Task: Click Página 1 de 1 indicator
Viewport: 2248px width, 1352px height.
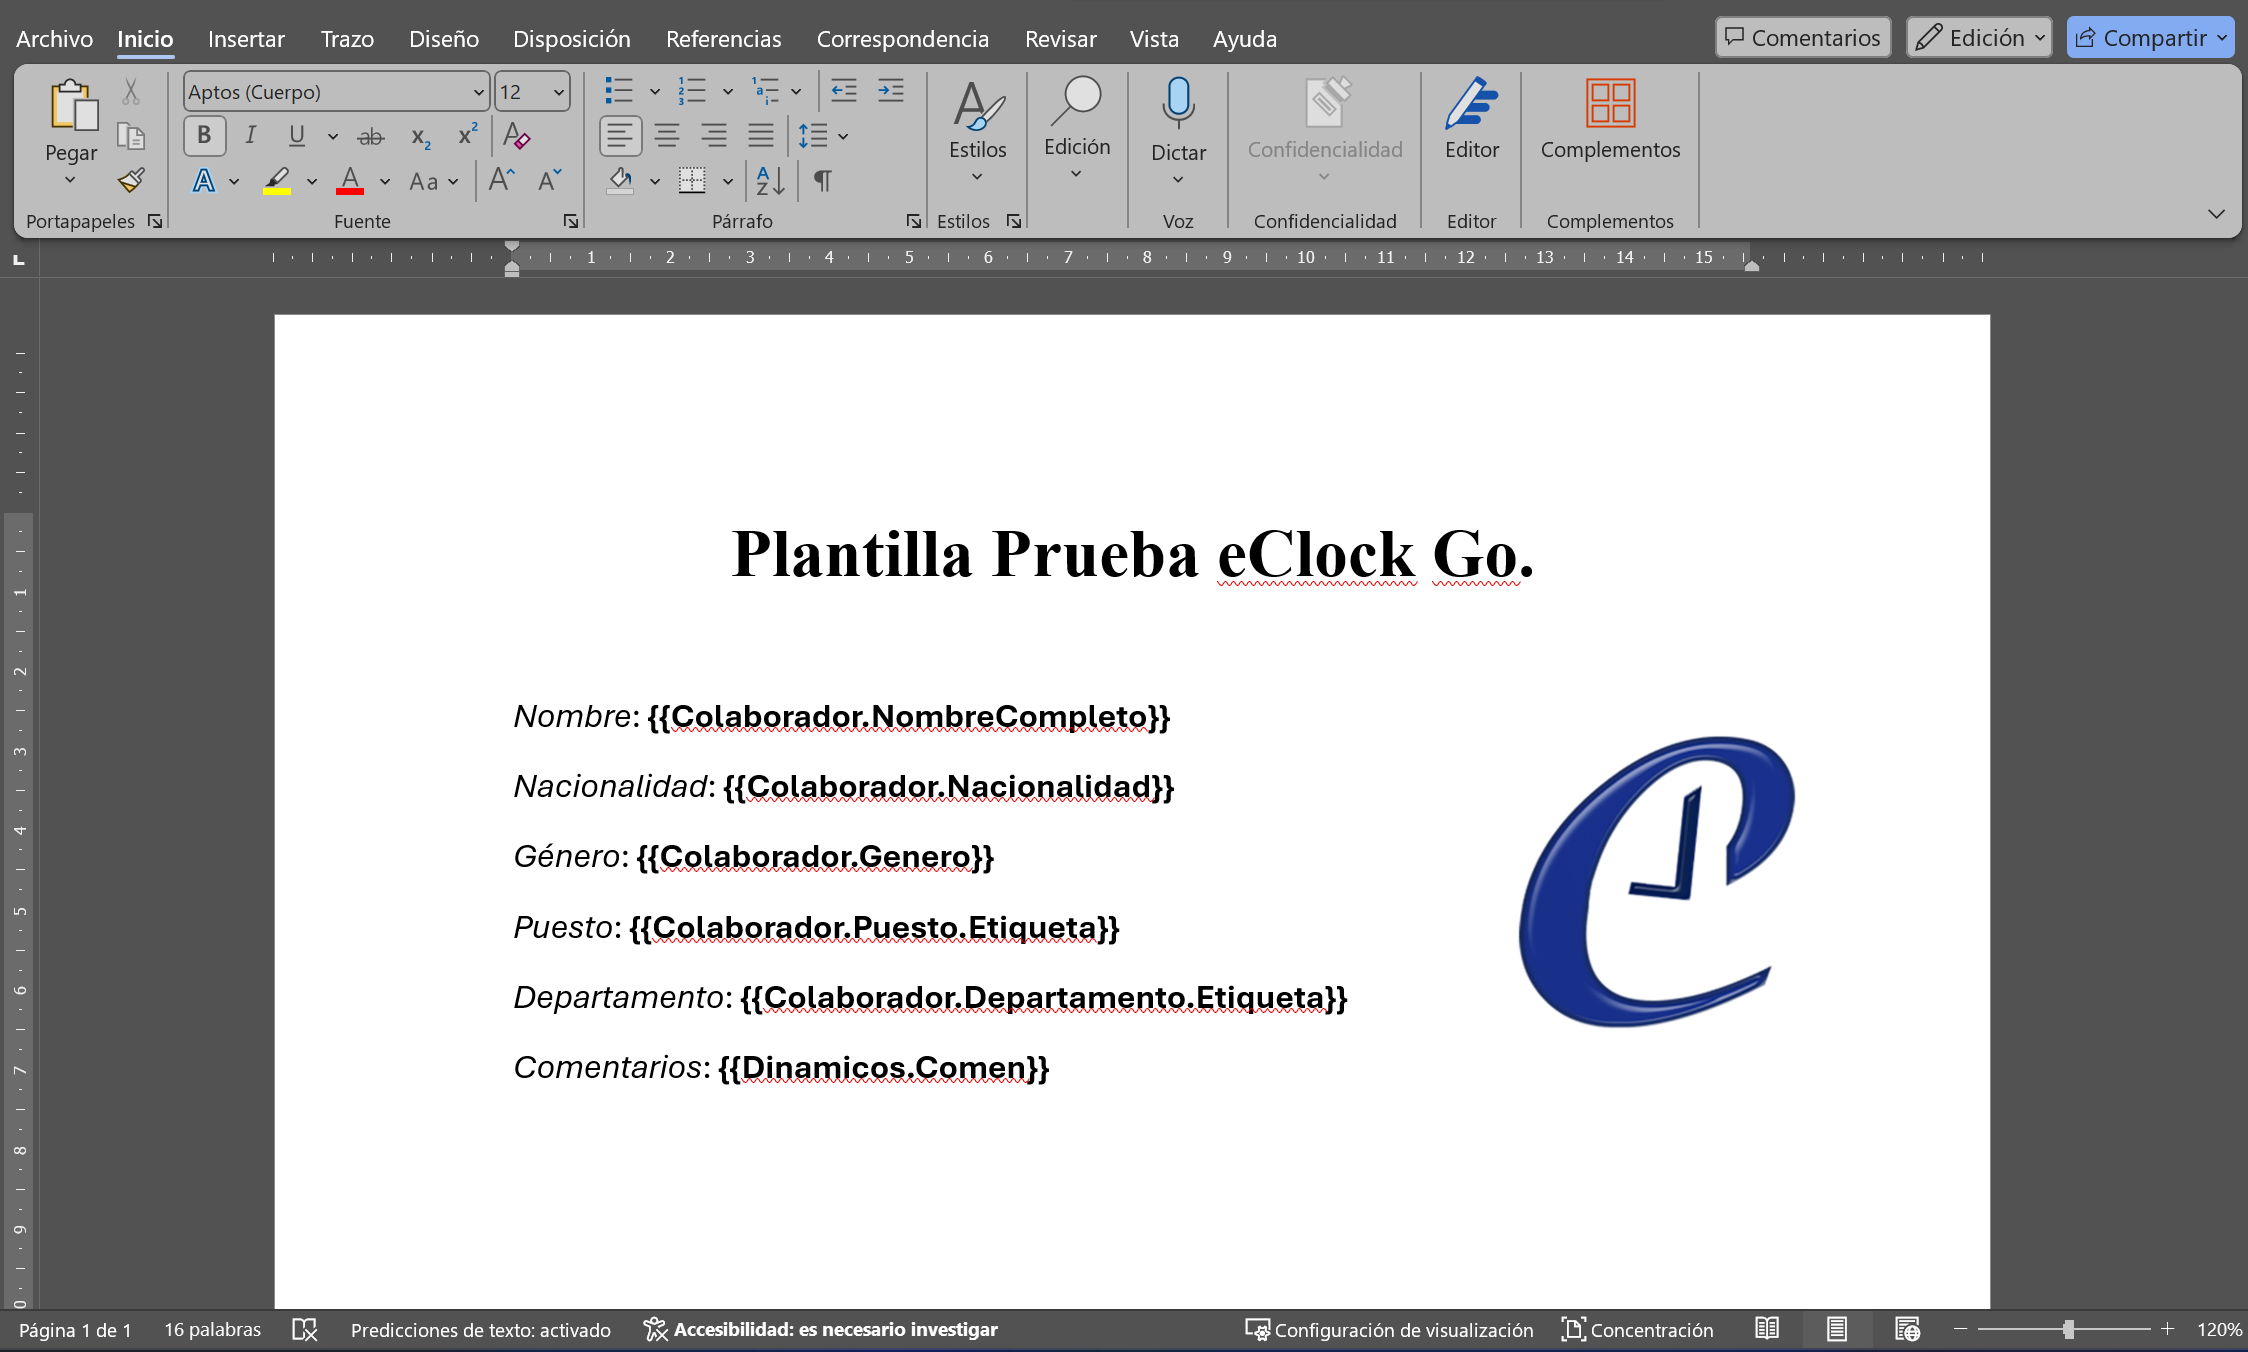Action: tap(75, 1330)
